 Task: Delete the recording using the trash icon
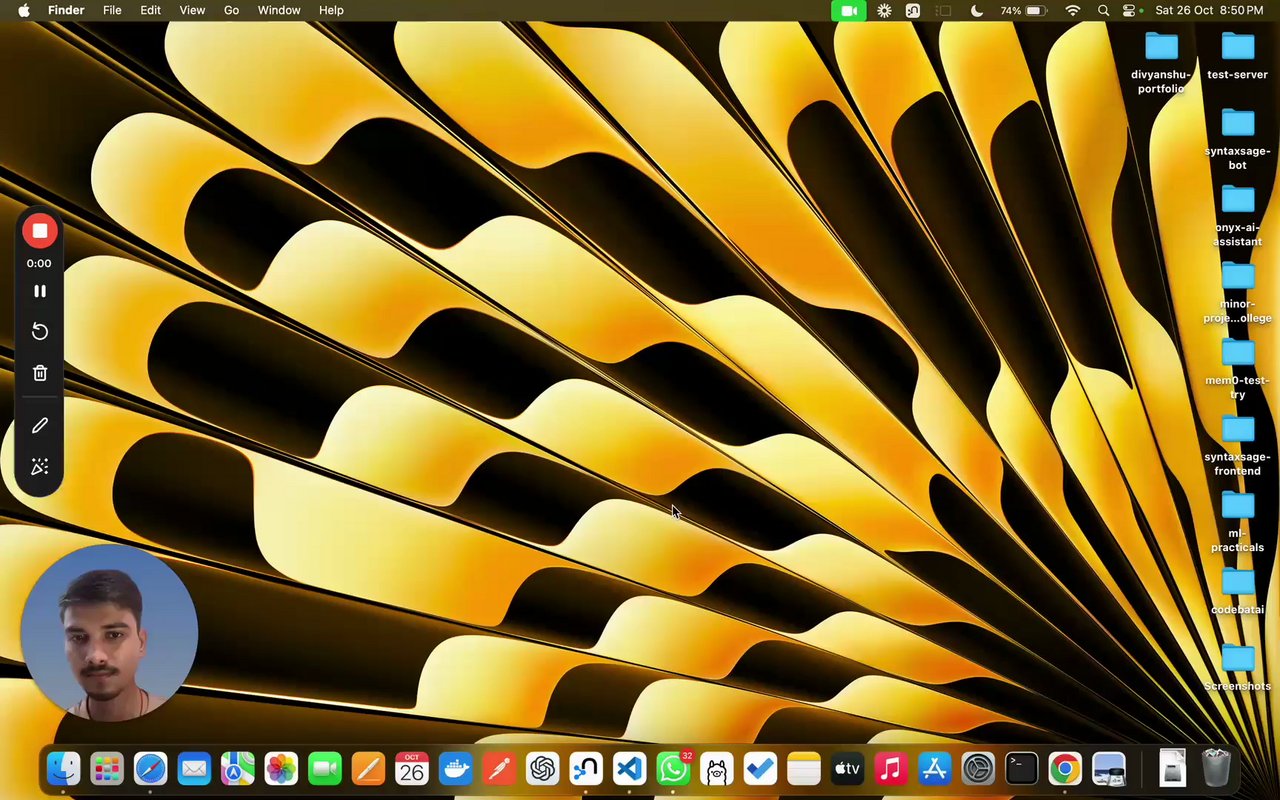[40, 373]
